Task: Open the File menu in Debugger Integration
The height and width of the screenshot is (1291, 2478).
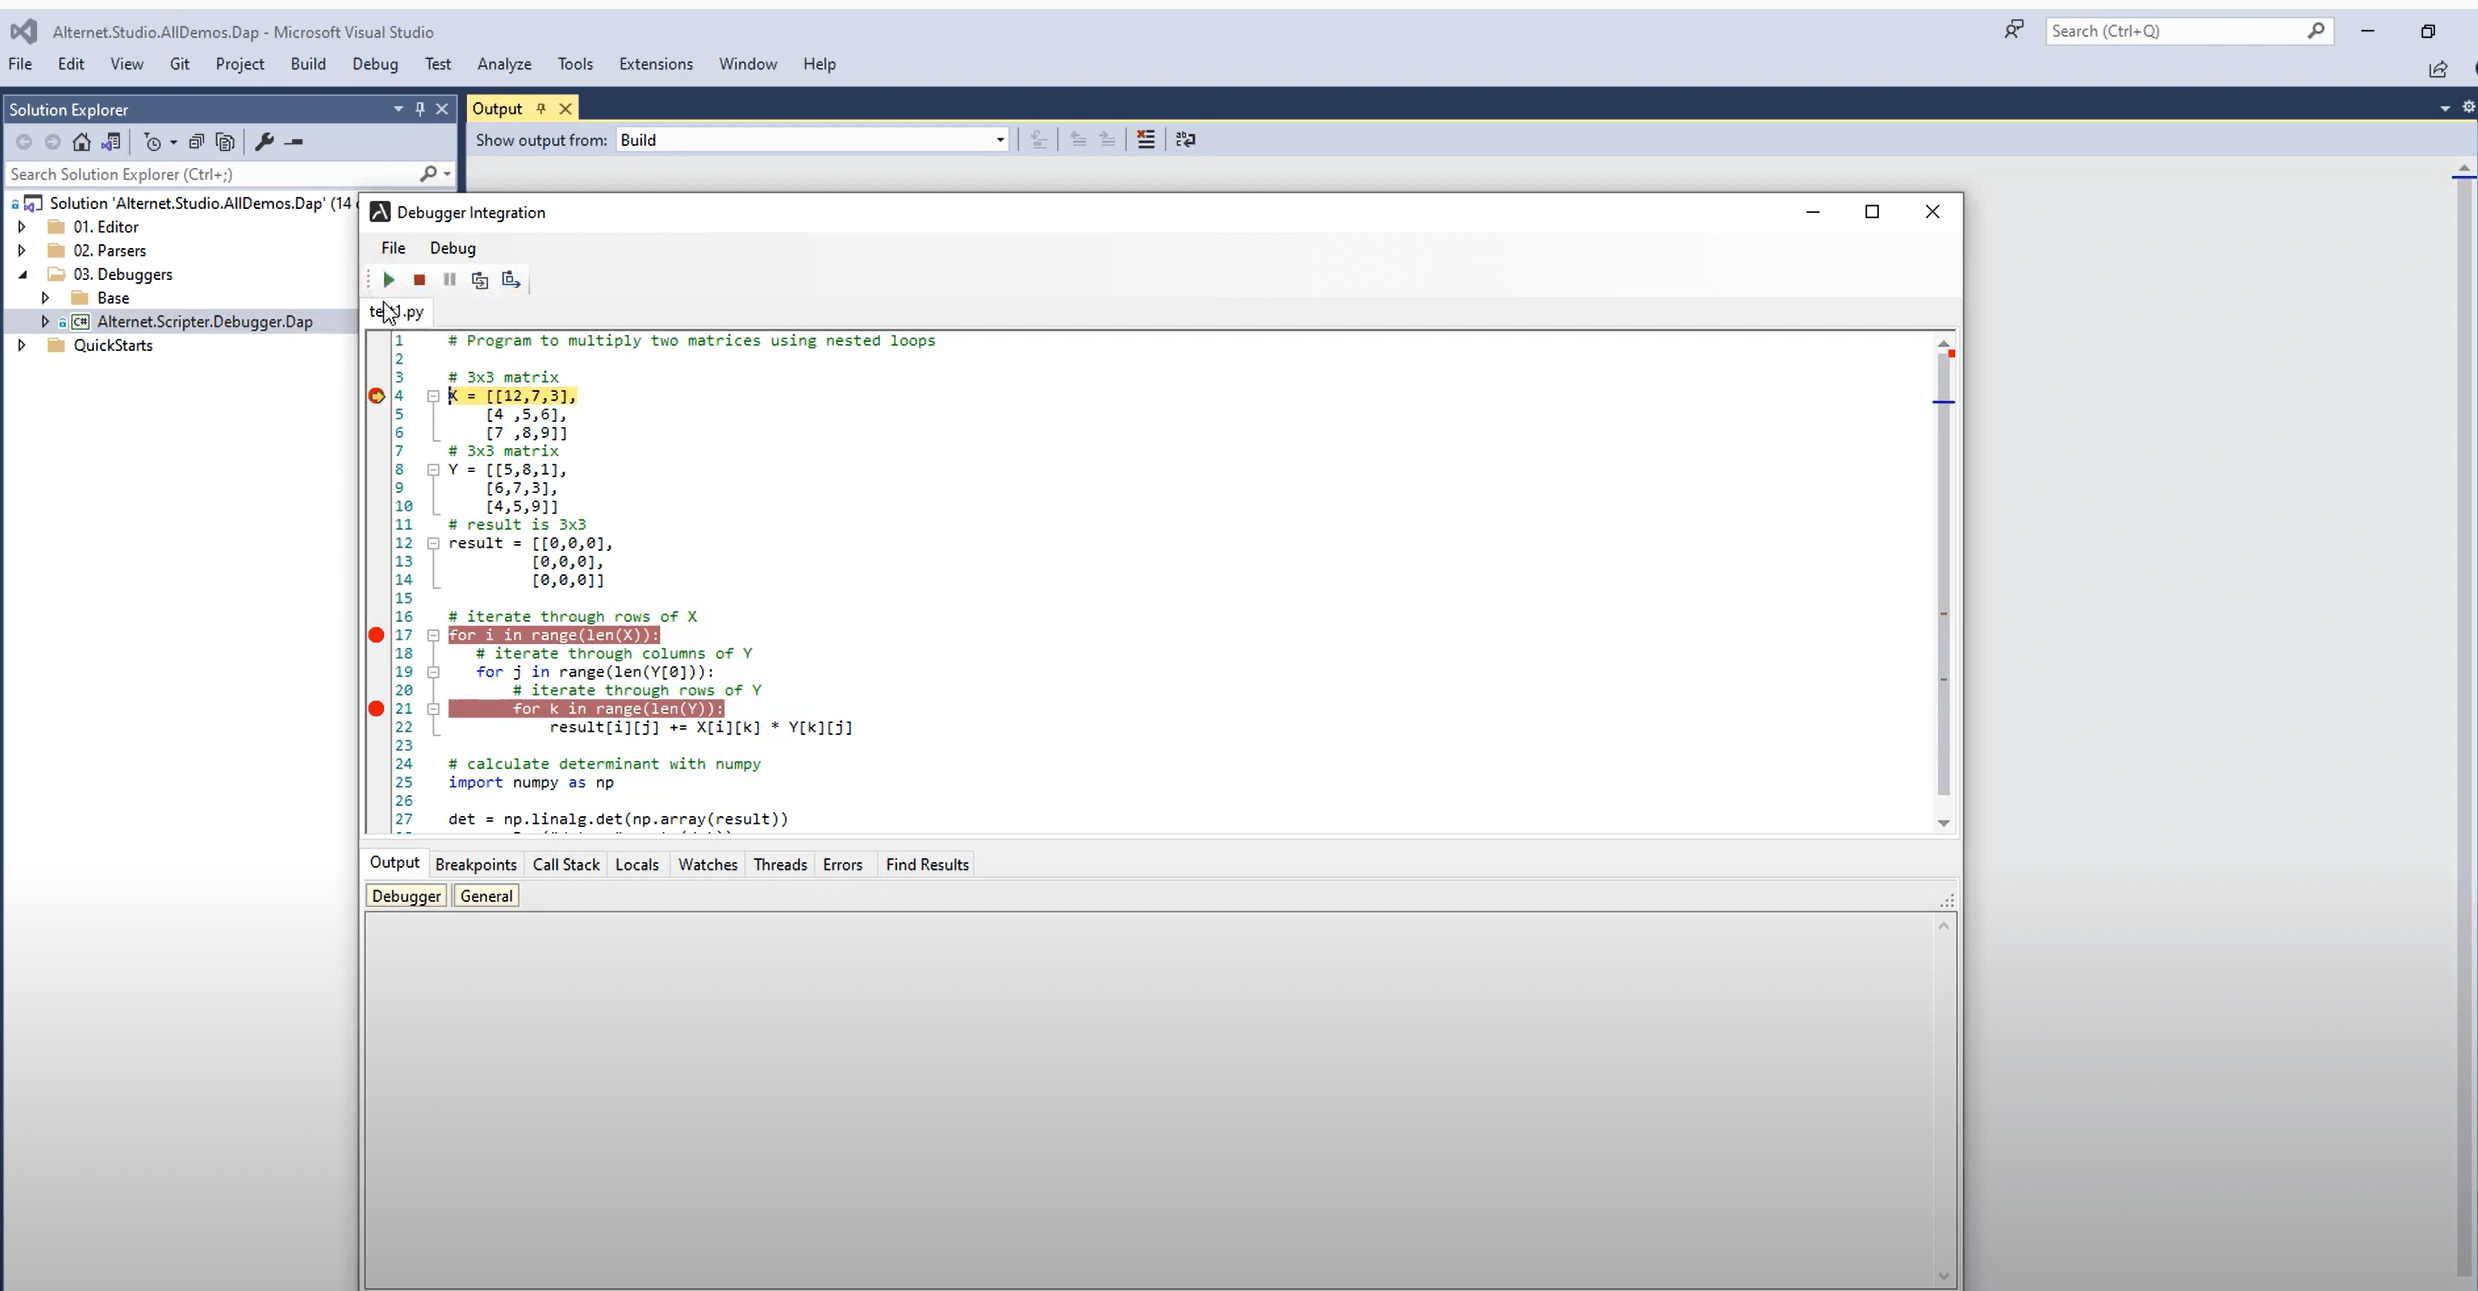Action: (x=393, y=248)
